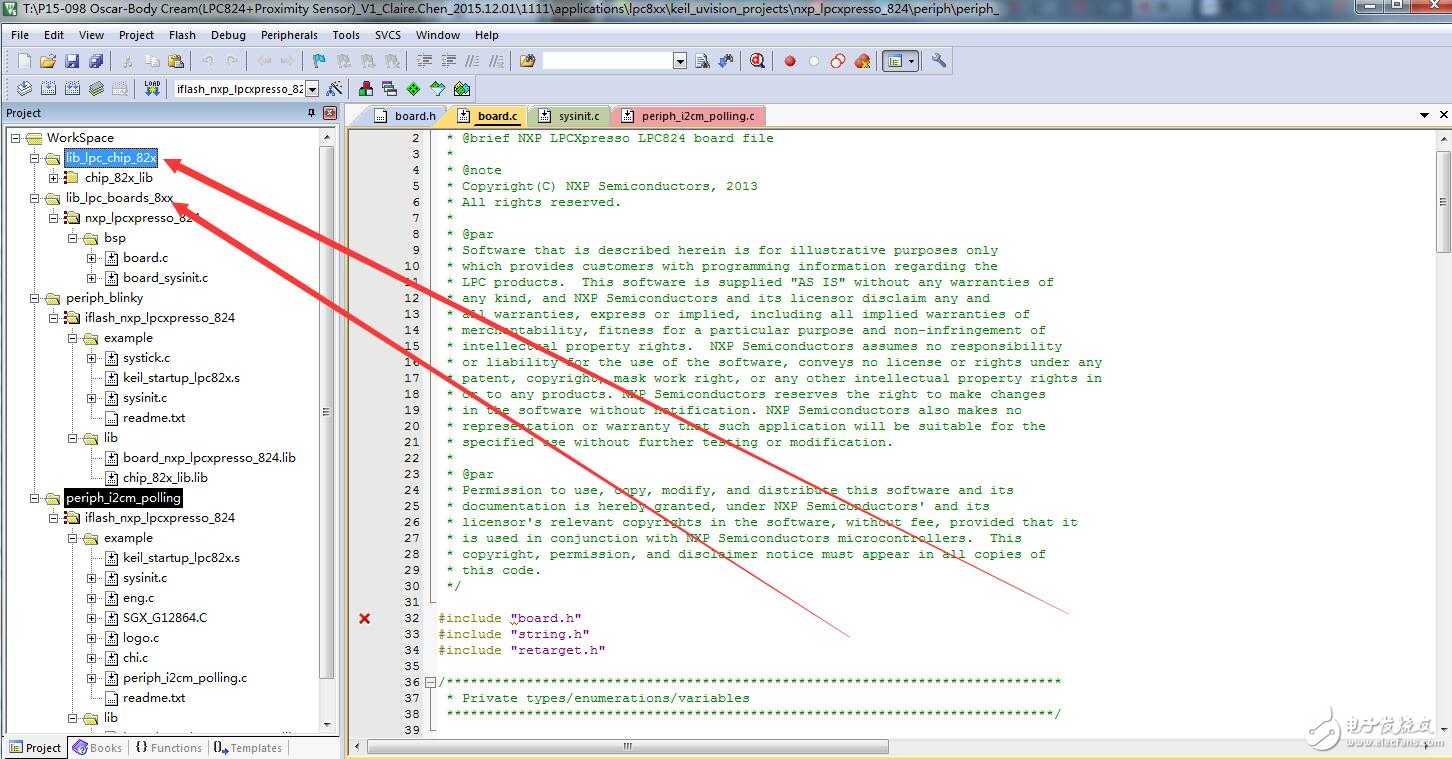Switch to the Functions panel tab
This screenshot has height=759, width=1452.
(168, 748)
